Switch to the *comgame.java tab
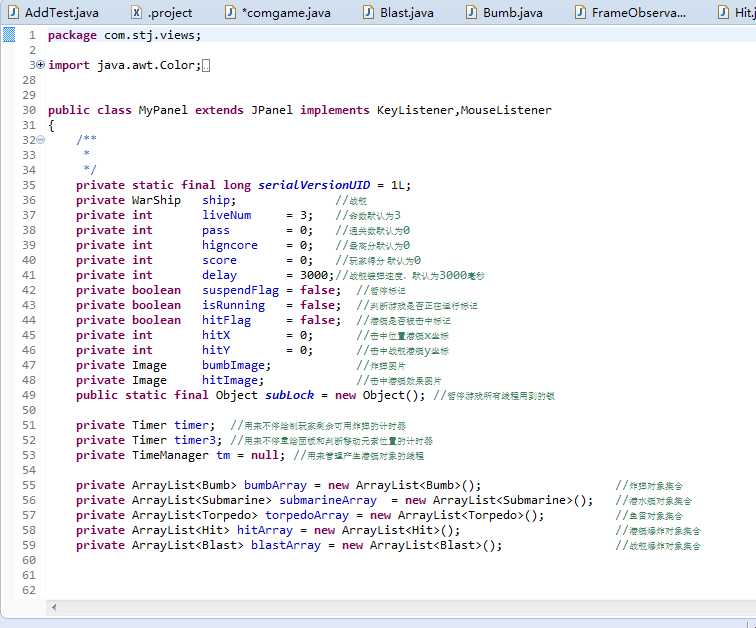Screen dimensions: 756x628 pyautogui.click(x=279, y=13)
